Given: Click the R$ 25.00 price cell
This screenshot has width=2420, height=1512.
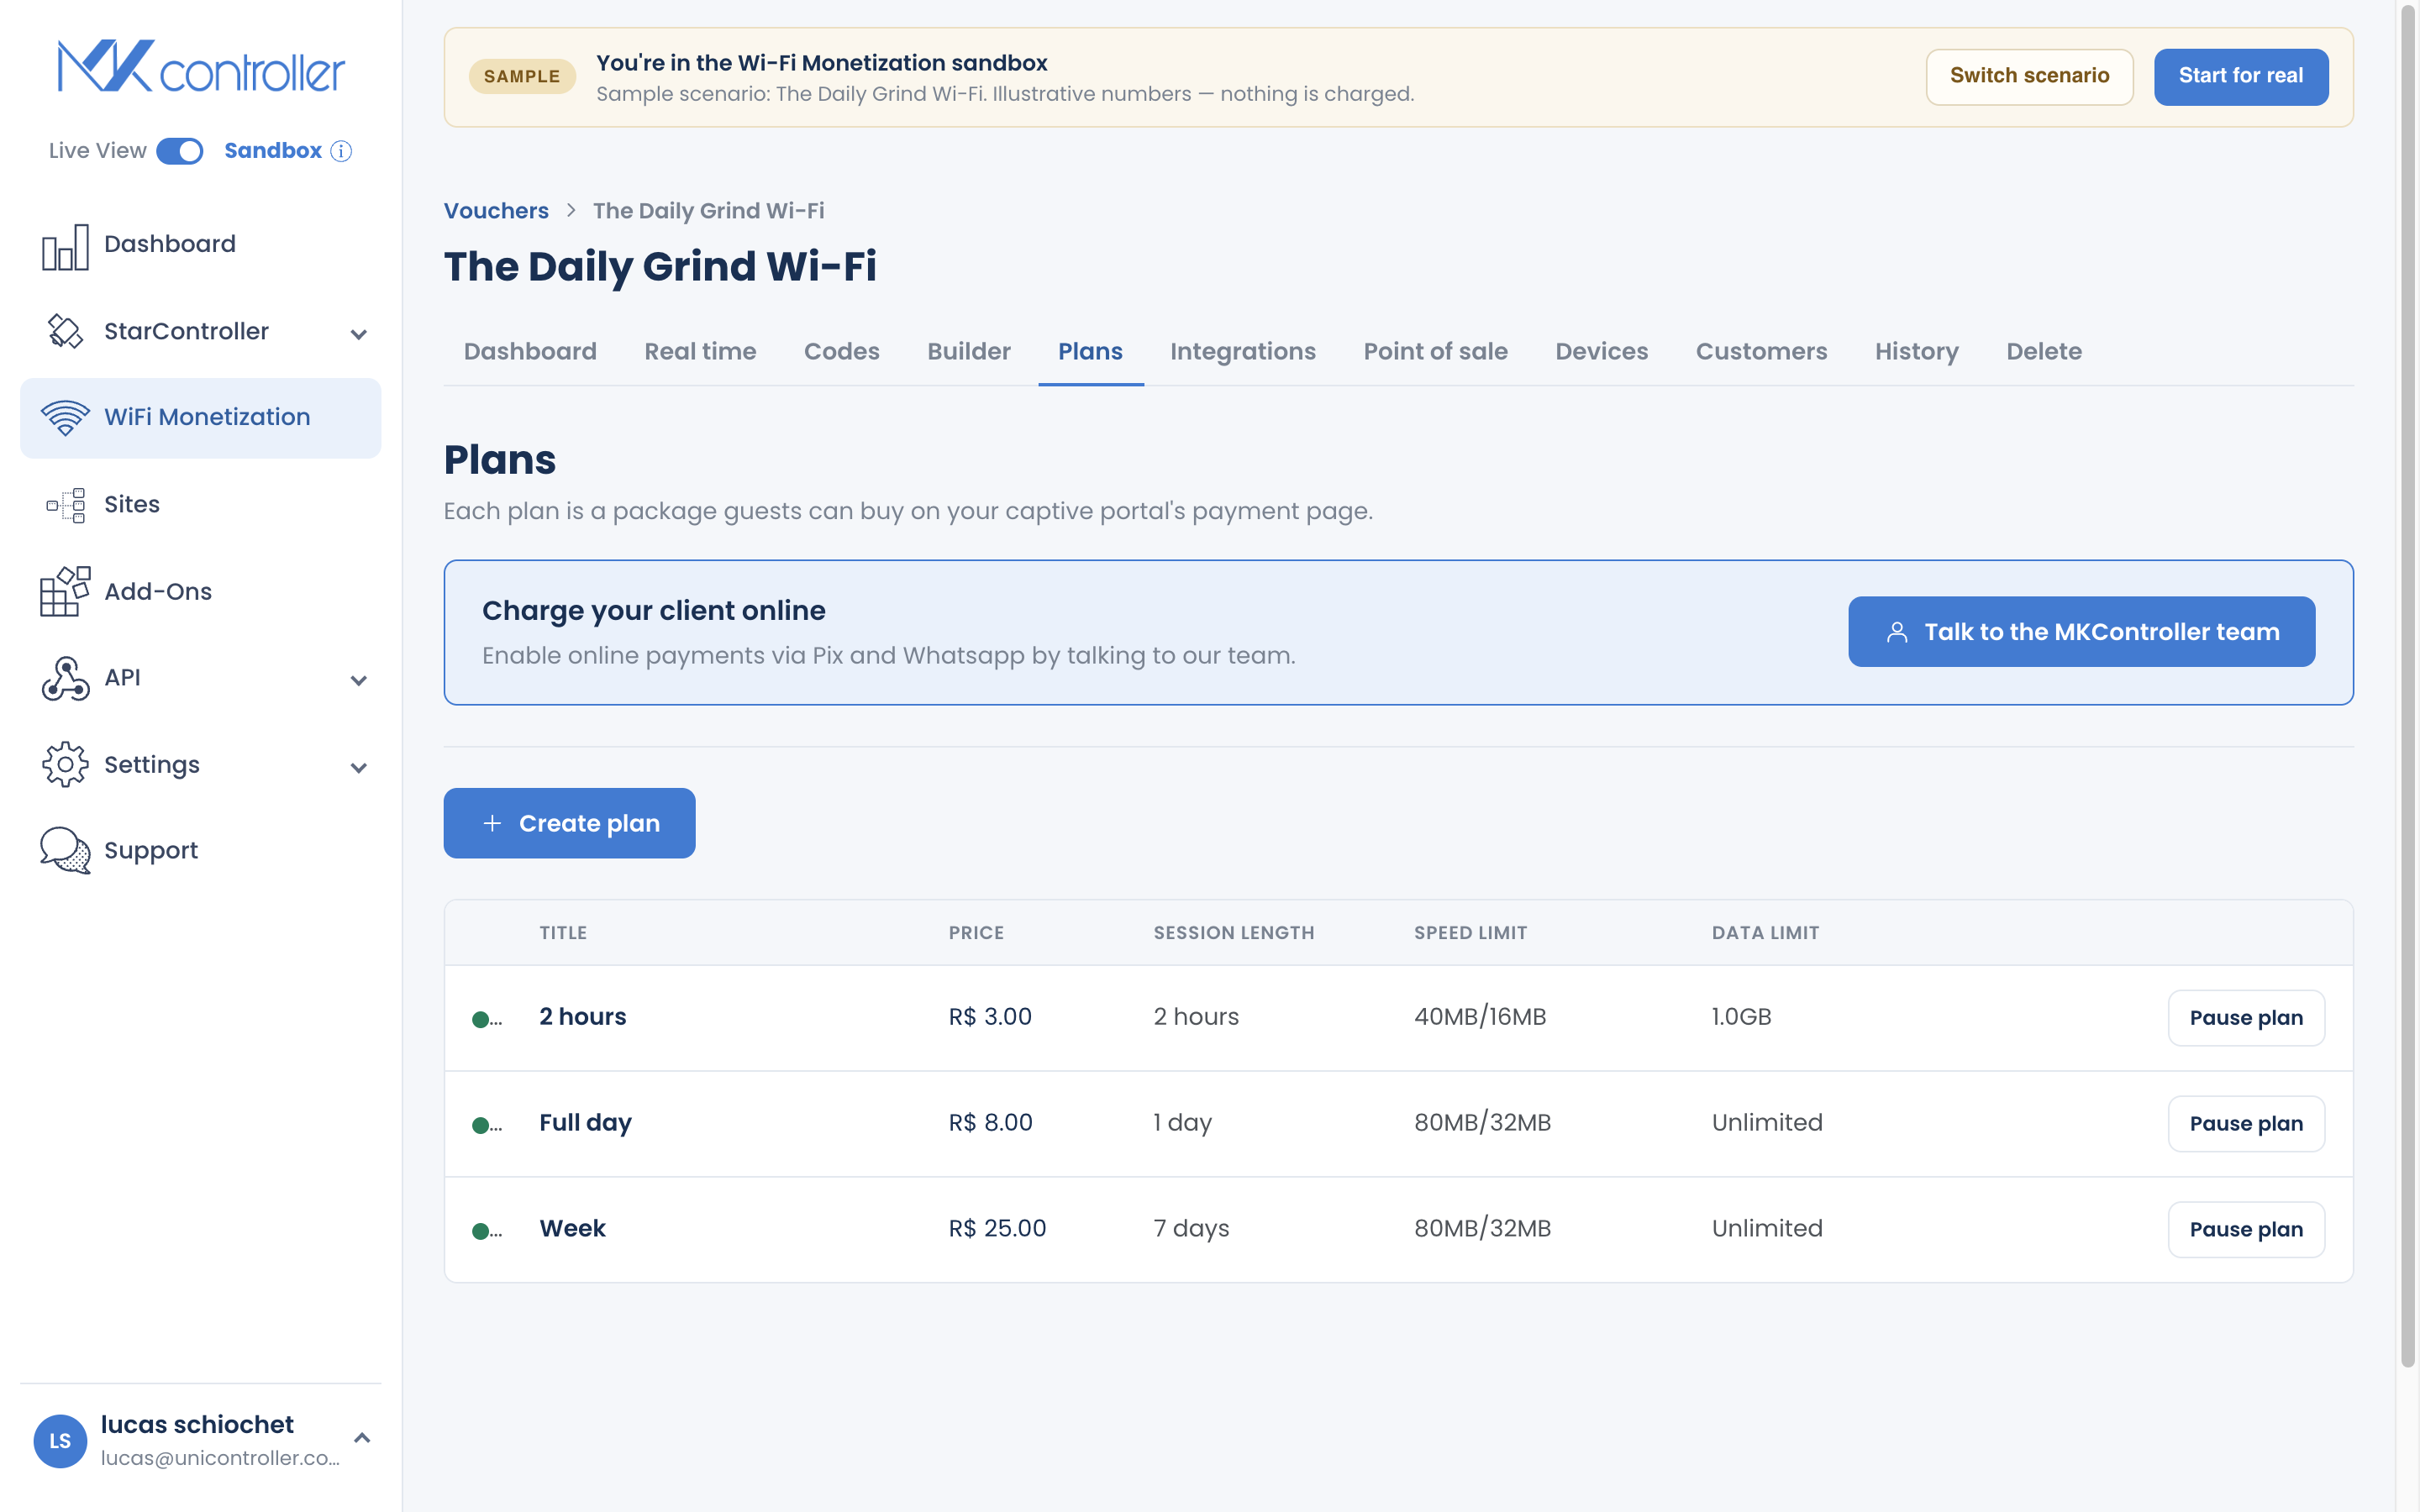Looking at the screenshot, I should point(997,1229).
